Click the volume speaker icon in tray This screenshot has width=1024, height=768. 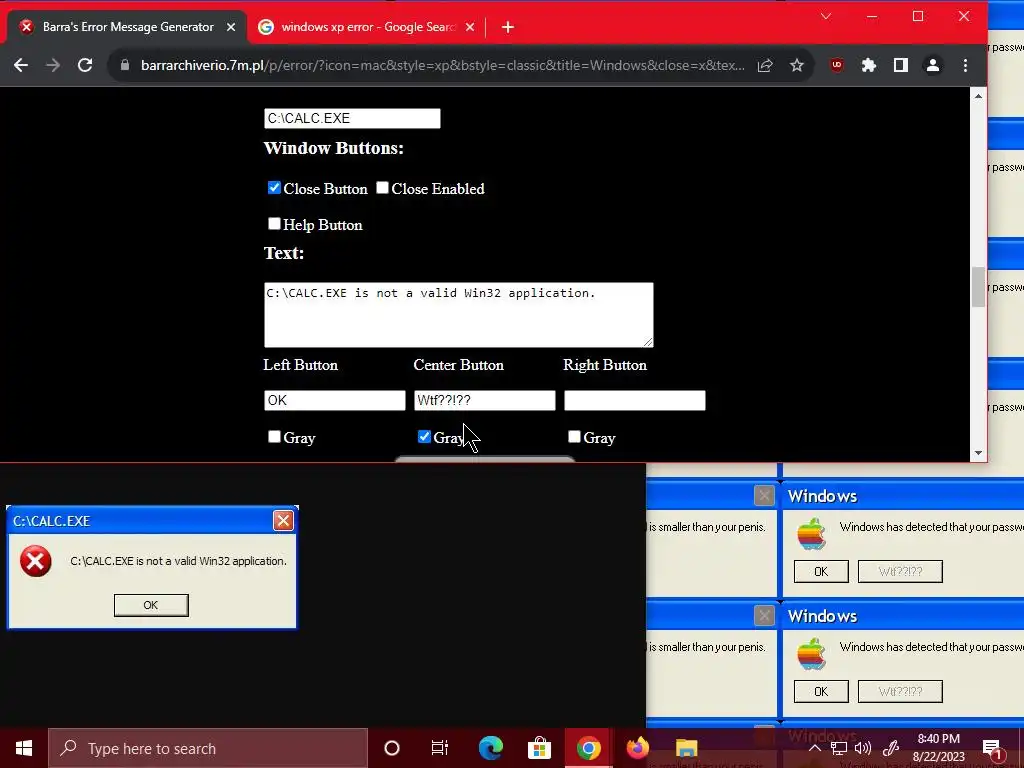[863, 748]
